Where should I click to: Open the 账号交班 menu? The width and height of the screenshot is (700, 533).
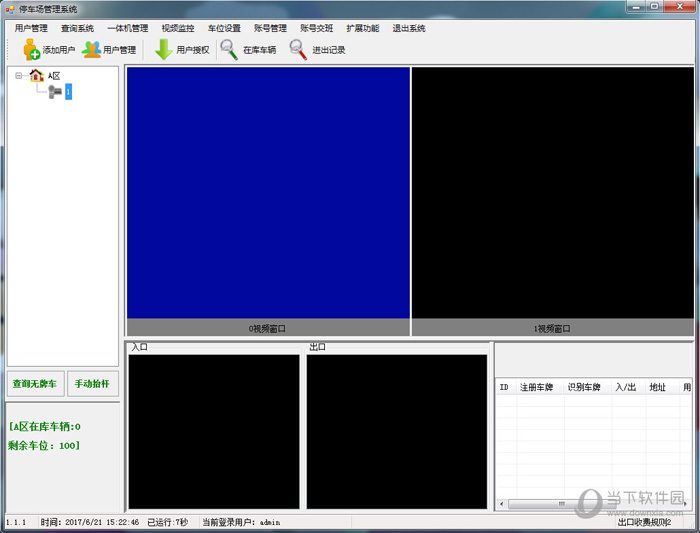[x=317, y=28]
